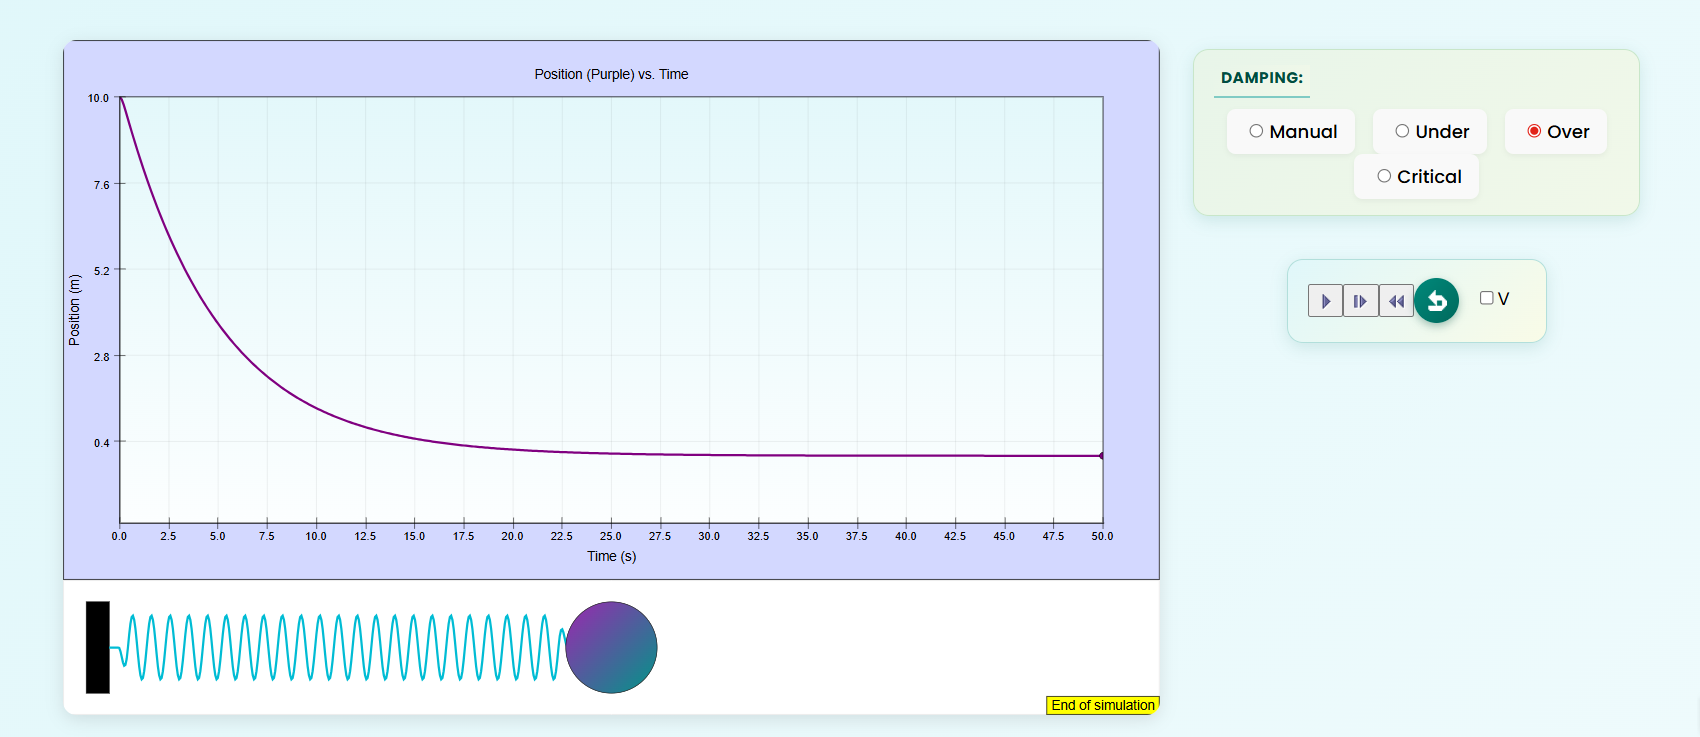Click the DAMPING: heading
Viewport: 1700px width, 737px height.
coord(1262,78)
